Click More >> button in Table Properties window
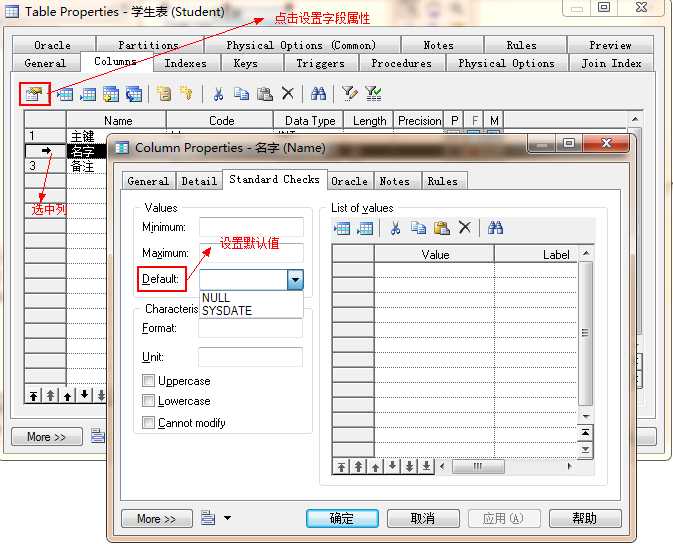Image resolution: width=673 pixels, height=544 pixels. pos(46,437)
